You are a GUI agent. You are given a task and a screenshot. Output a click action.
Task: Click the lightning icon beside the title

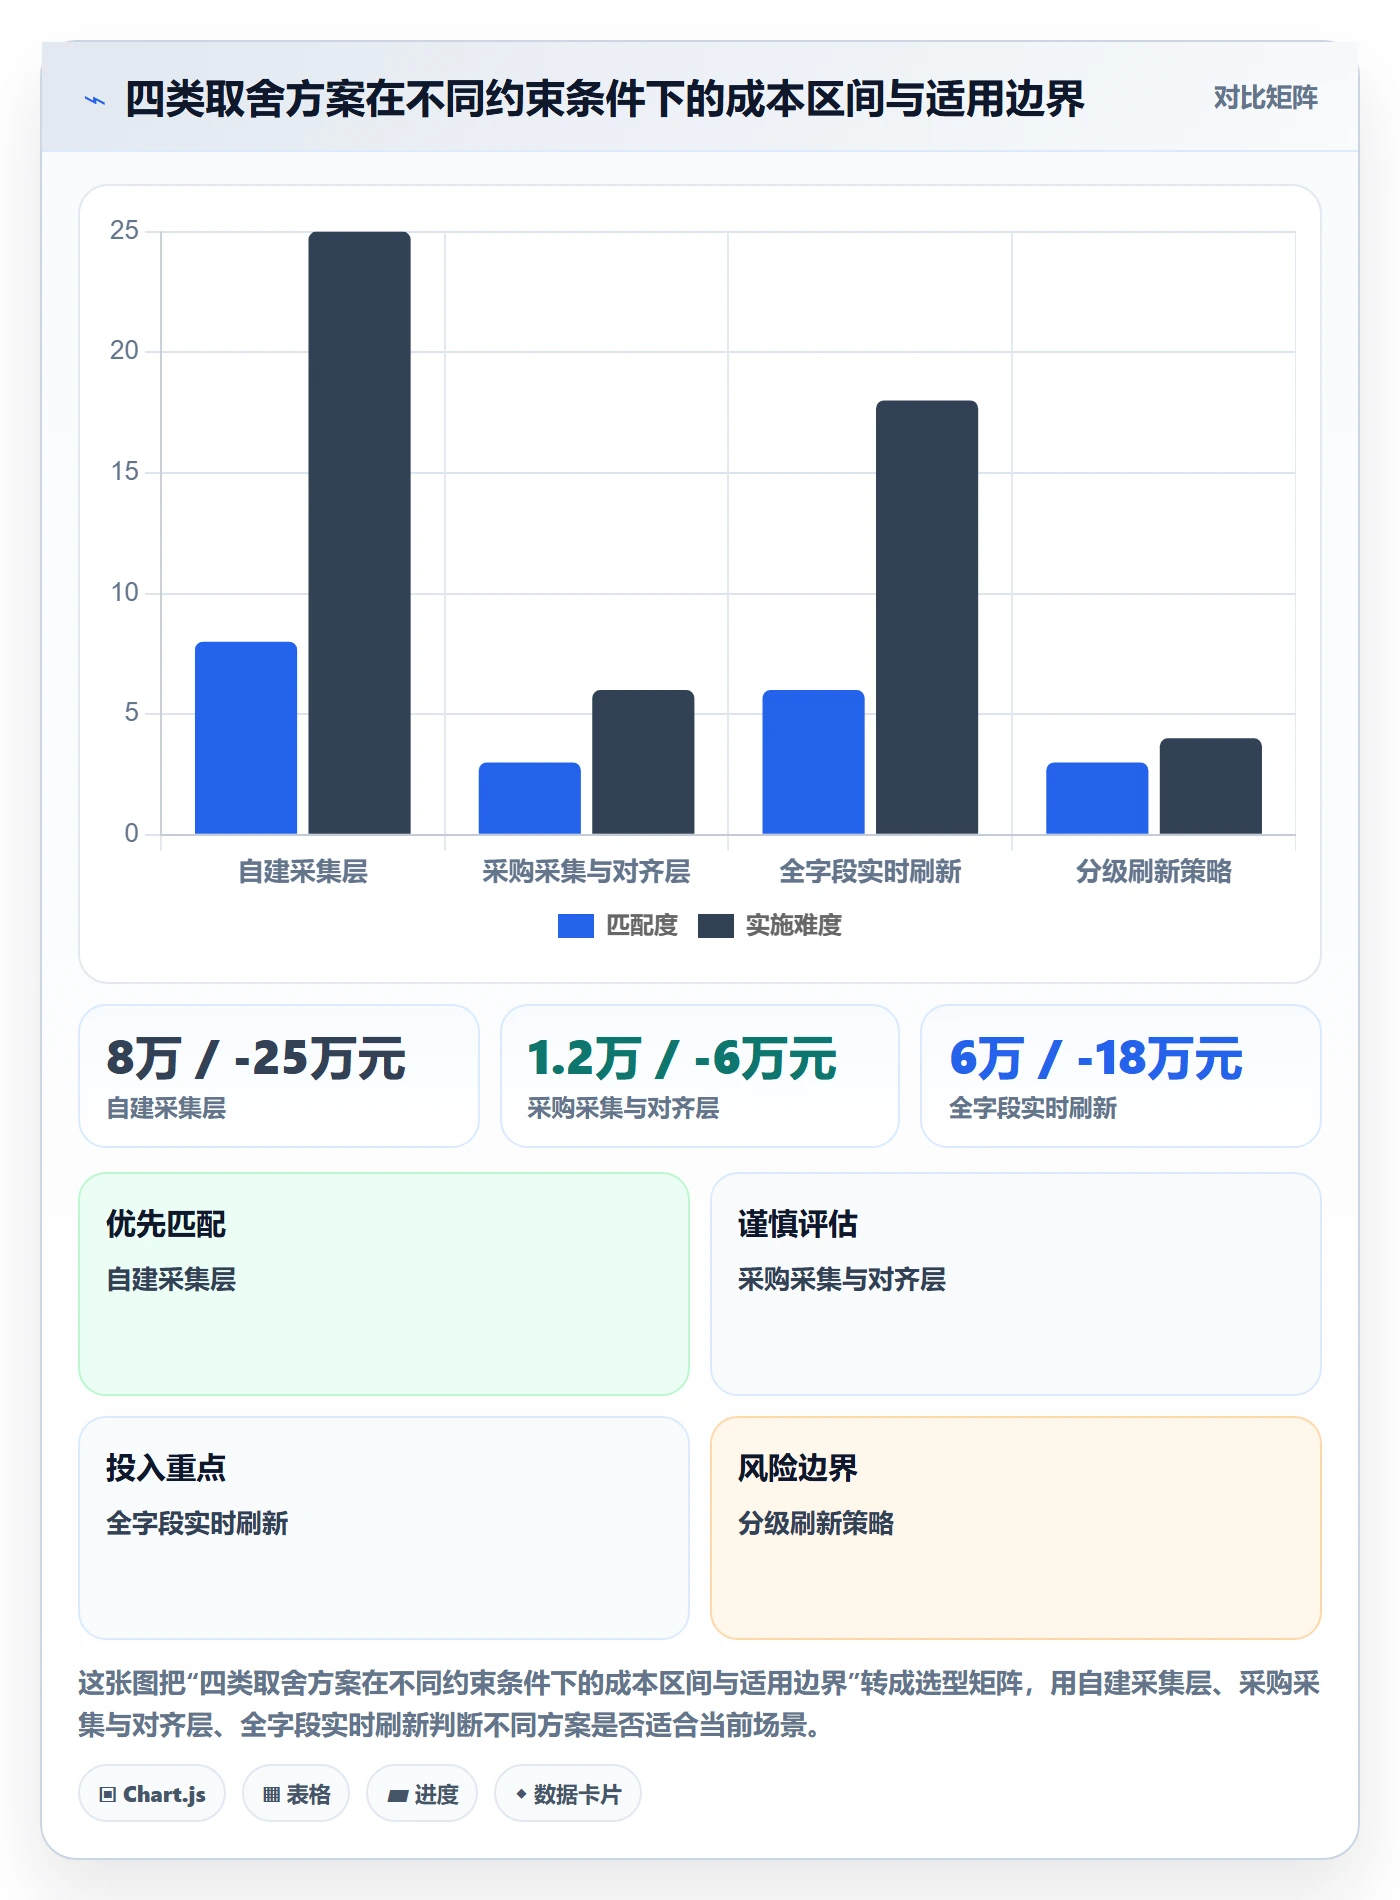point(95,100)
